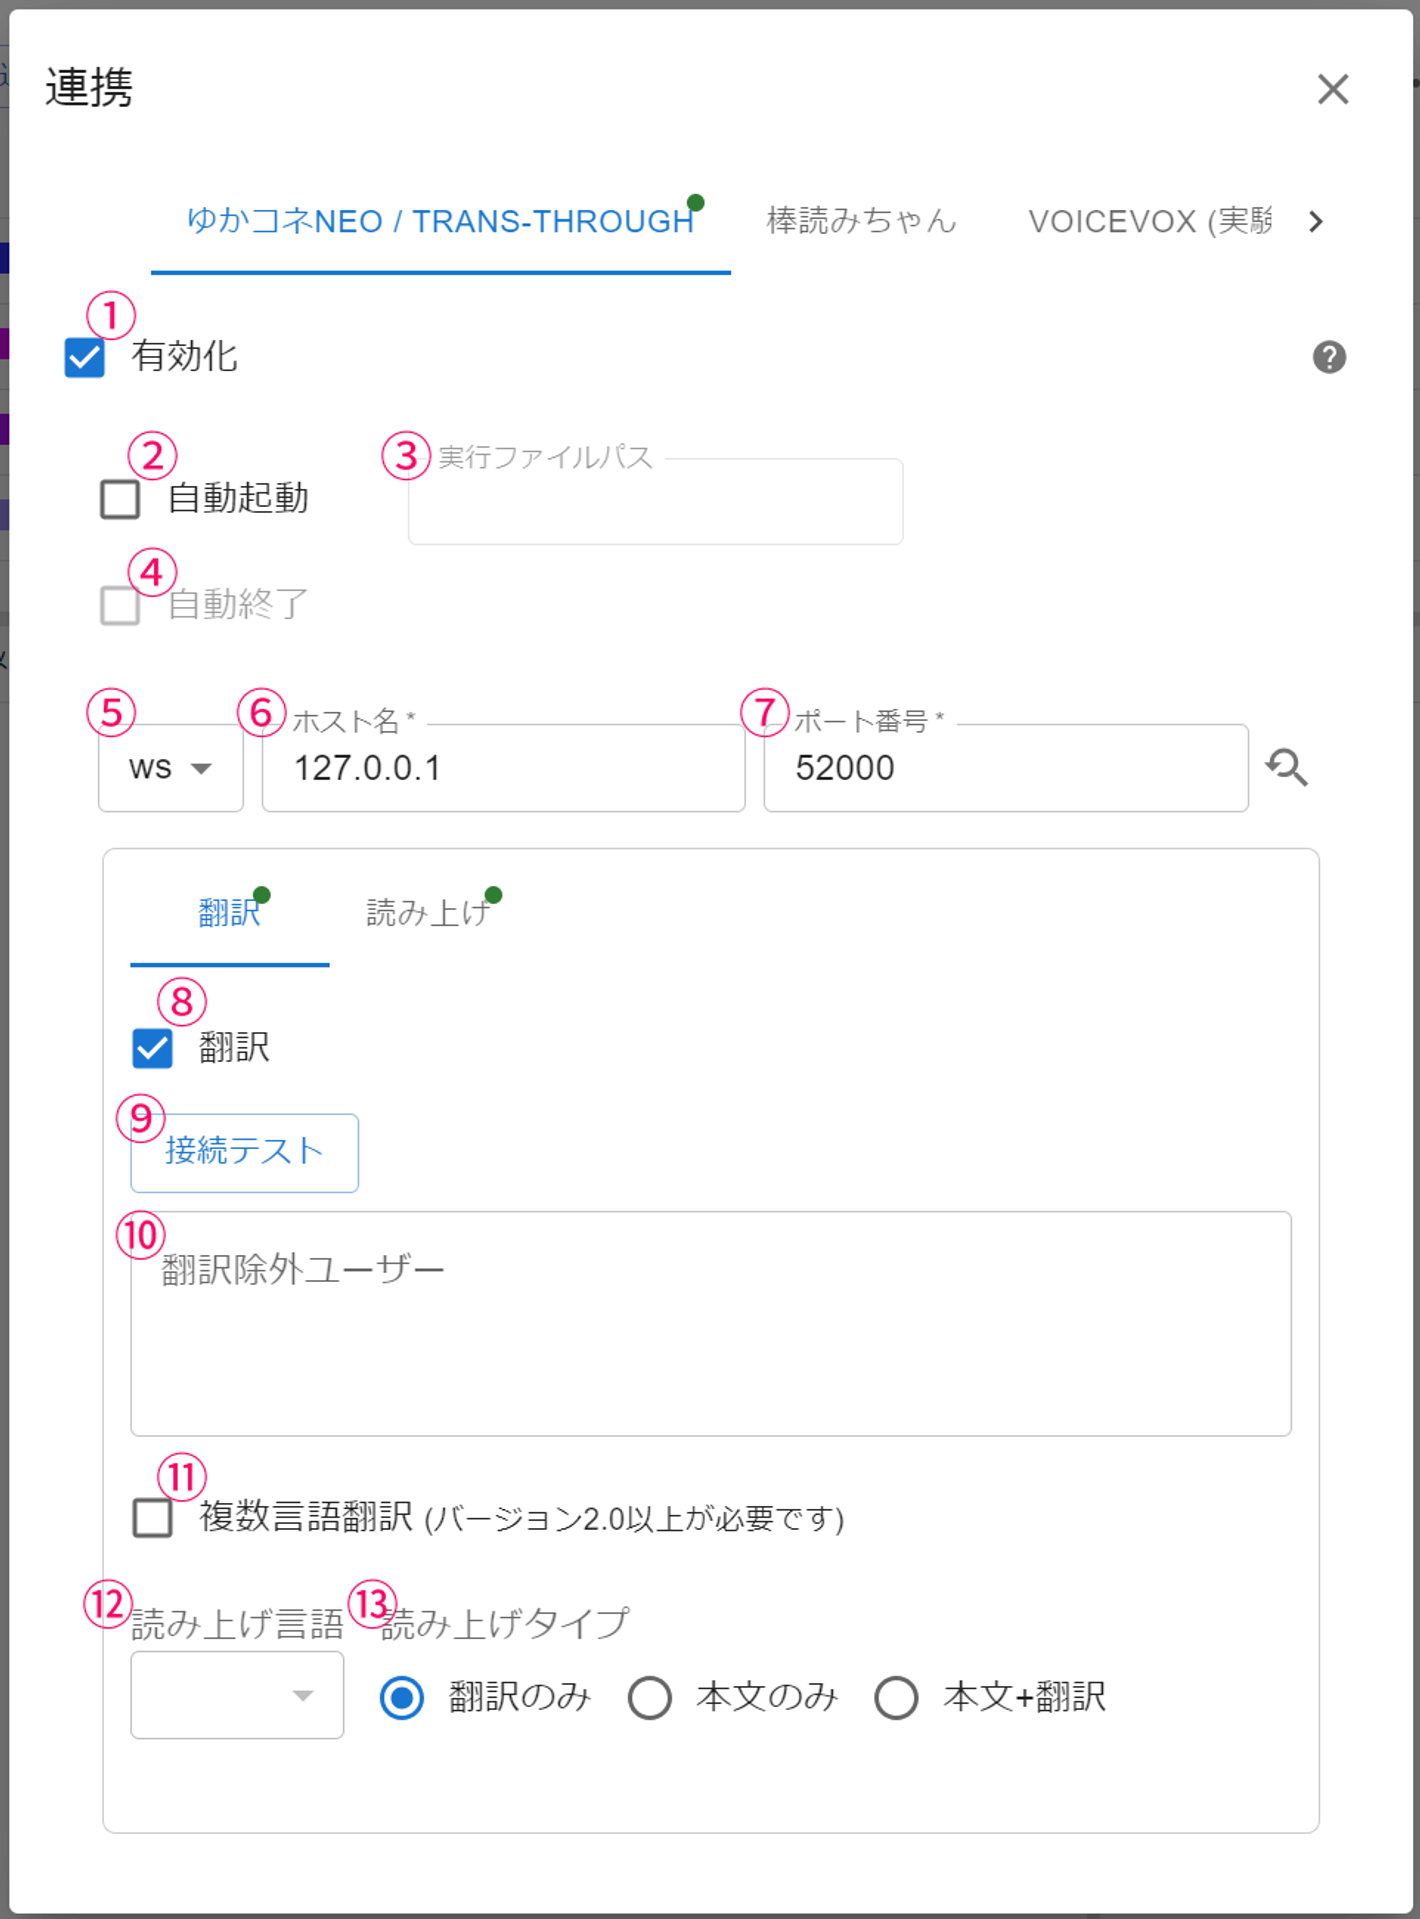Expand the 読み上げ言語 dropdown
The image size is (1420, 1919).
(x=237, y=1695)
